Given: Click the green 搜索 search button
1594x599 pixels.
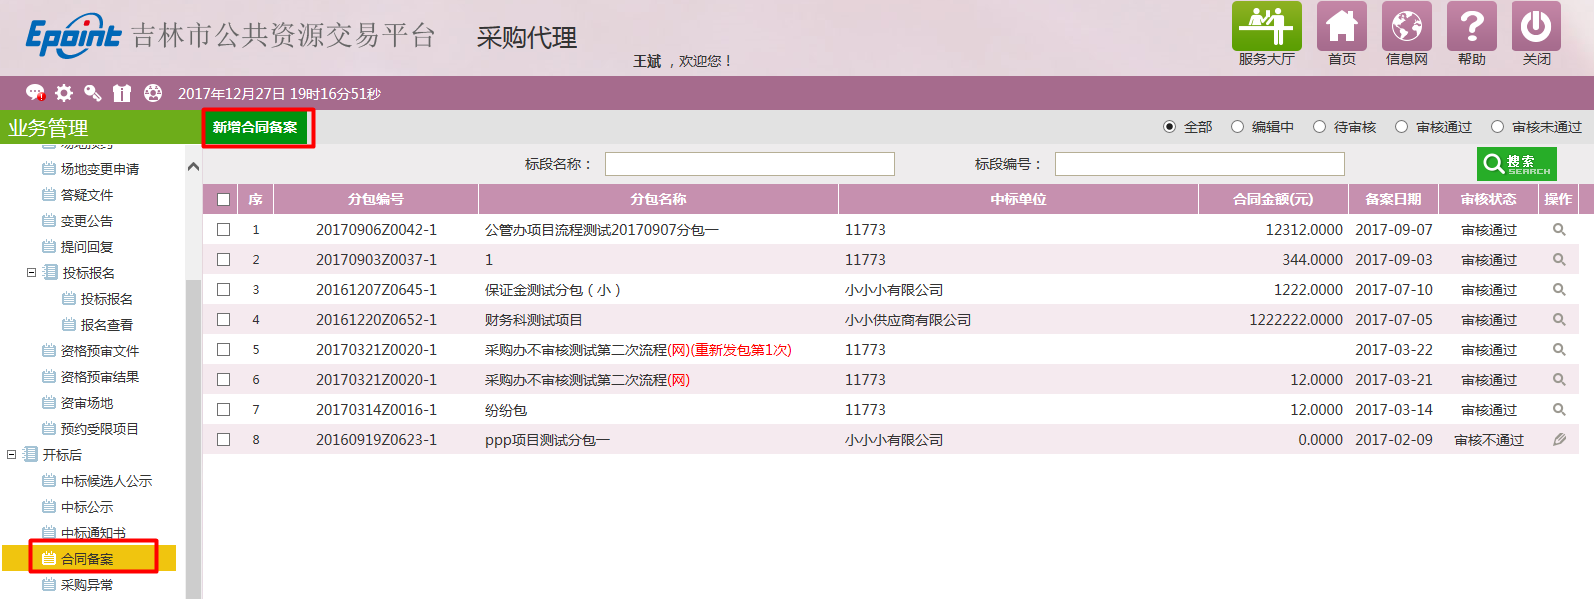Looking at the screenshot, I should [x=1516, y=163].
